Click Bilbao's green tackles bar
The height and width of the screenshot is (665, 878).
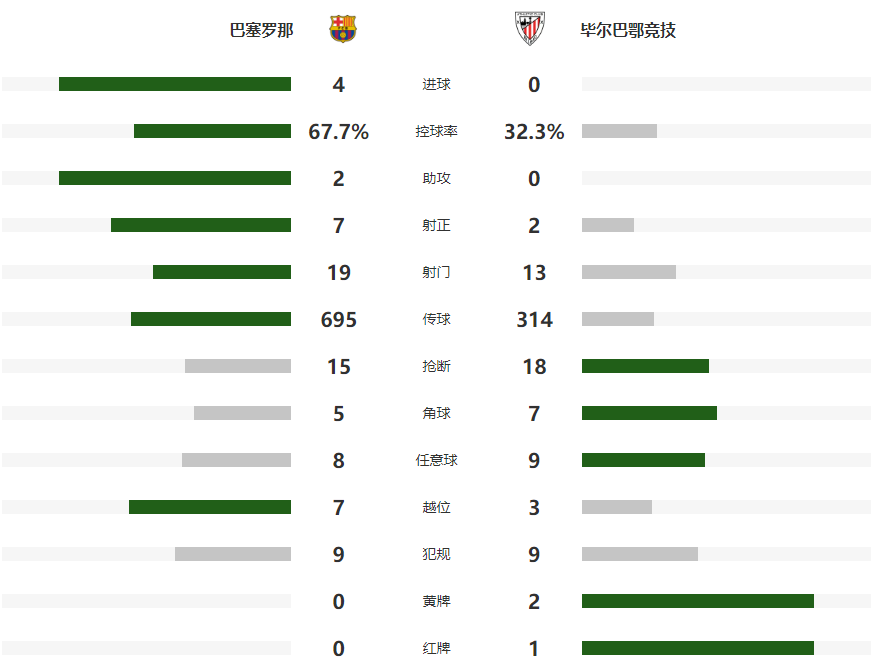click(x=645, y=366)
